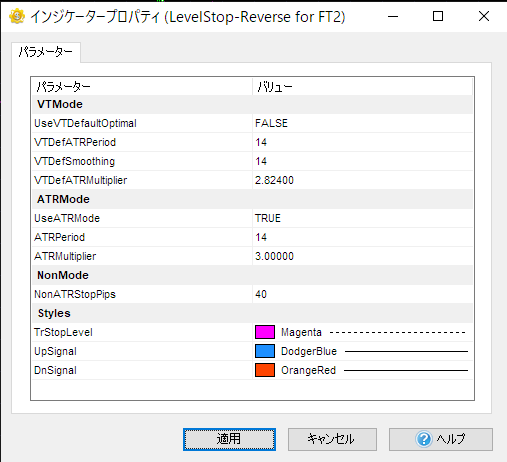This screenshot has width=507, height=462.
Task: Select the DodgerBlue color swatch for UpSignal
Action: (265, 351)
